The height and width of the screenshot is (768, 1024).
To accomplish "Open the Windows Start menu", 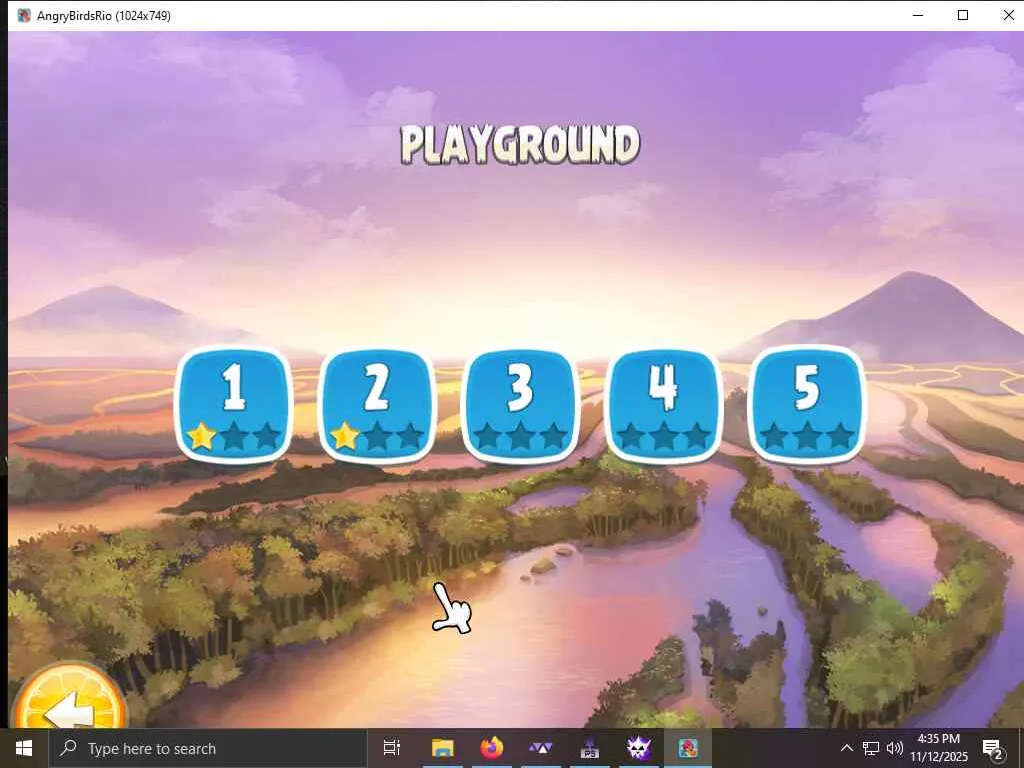I will point(24,748).
